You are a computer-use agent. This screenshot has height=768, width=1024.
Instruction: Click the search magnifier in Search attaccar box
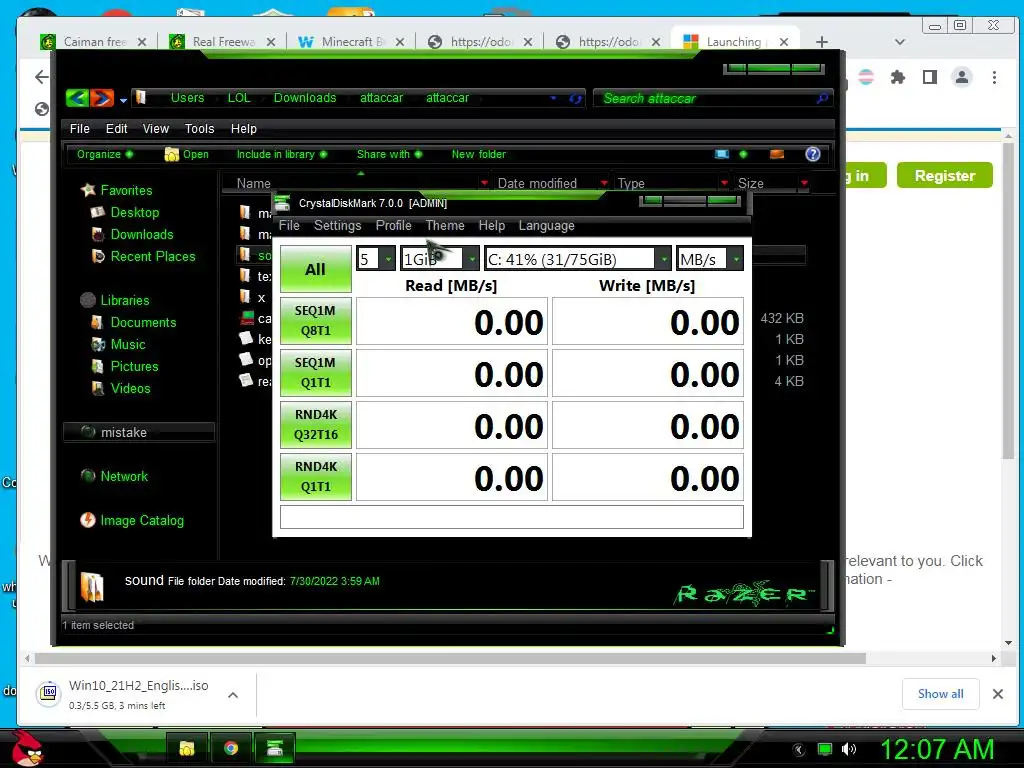(822, 98)
